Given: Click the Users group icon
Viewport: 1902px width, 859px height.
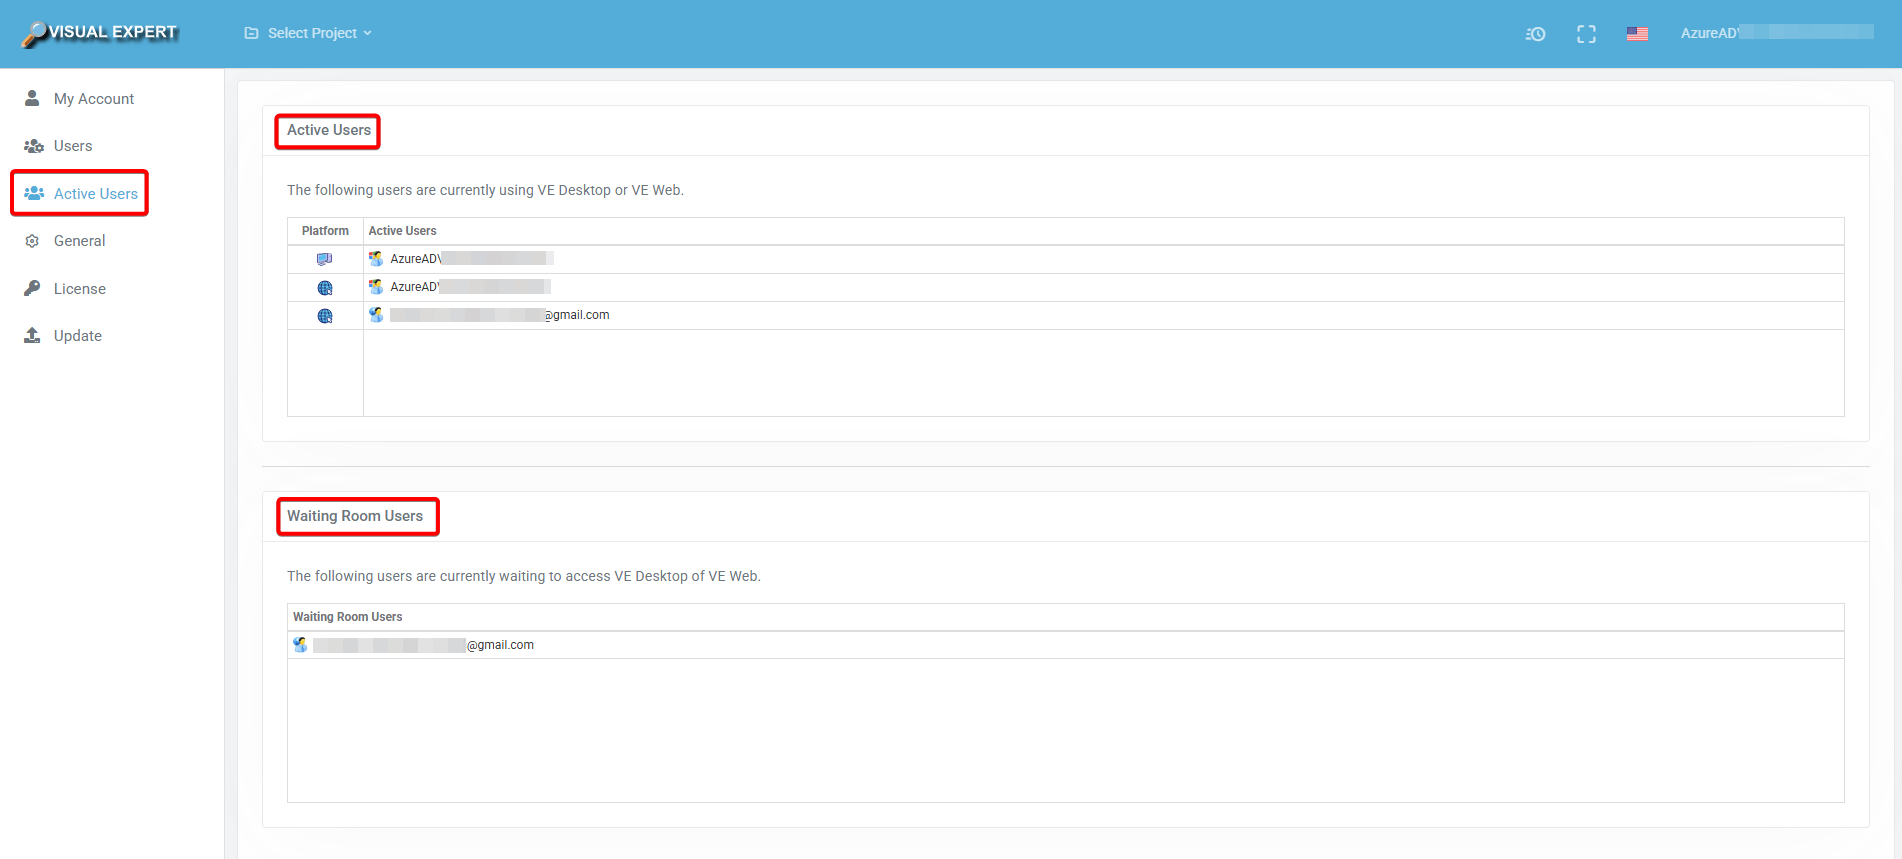Looking at the screenshot, I should tap(34, 146).
